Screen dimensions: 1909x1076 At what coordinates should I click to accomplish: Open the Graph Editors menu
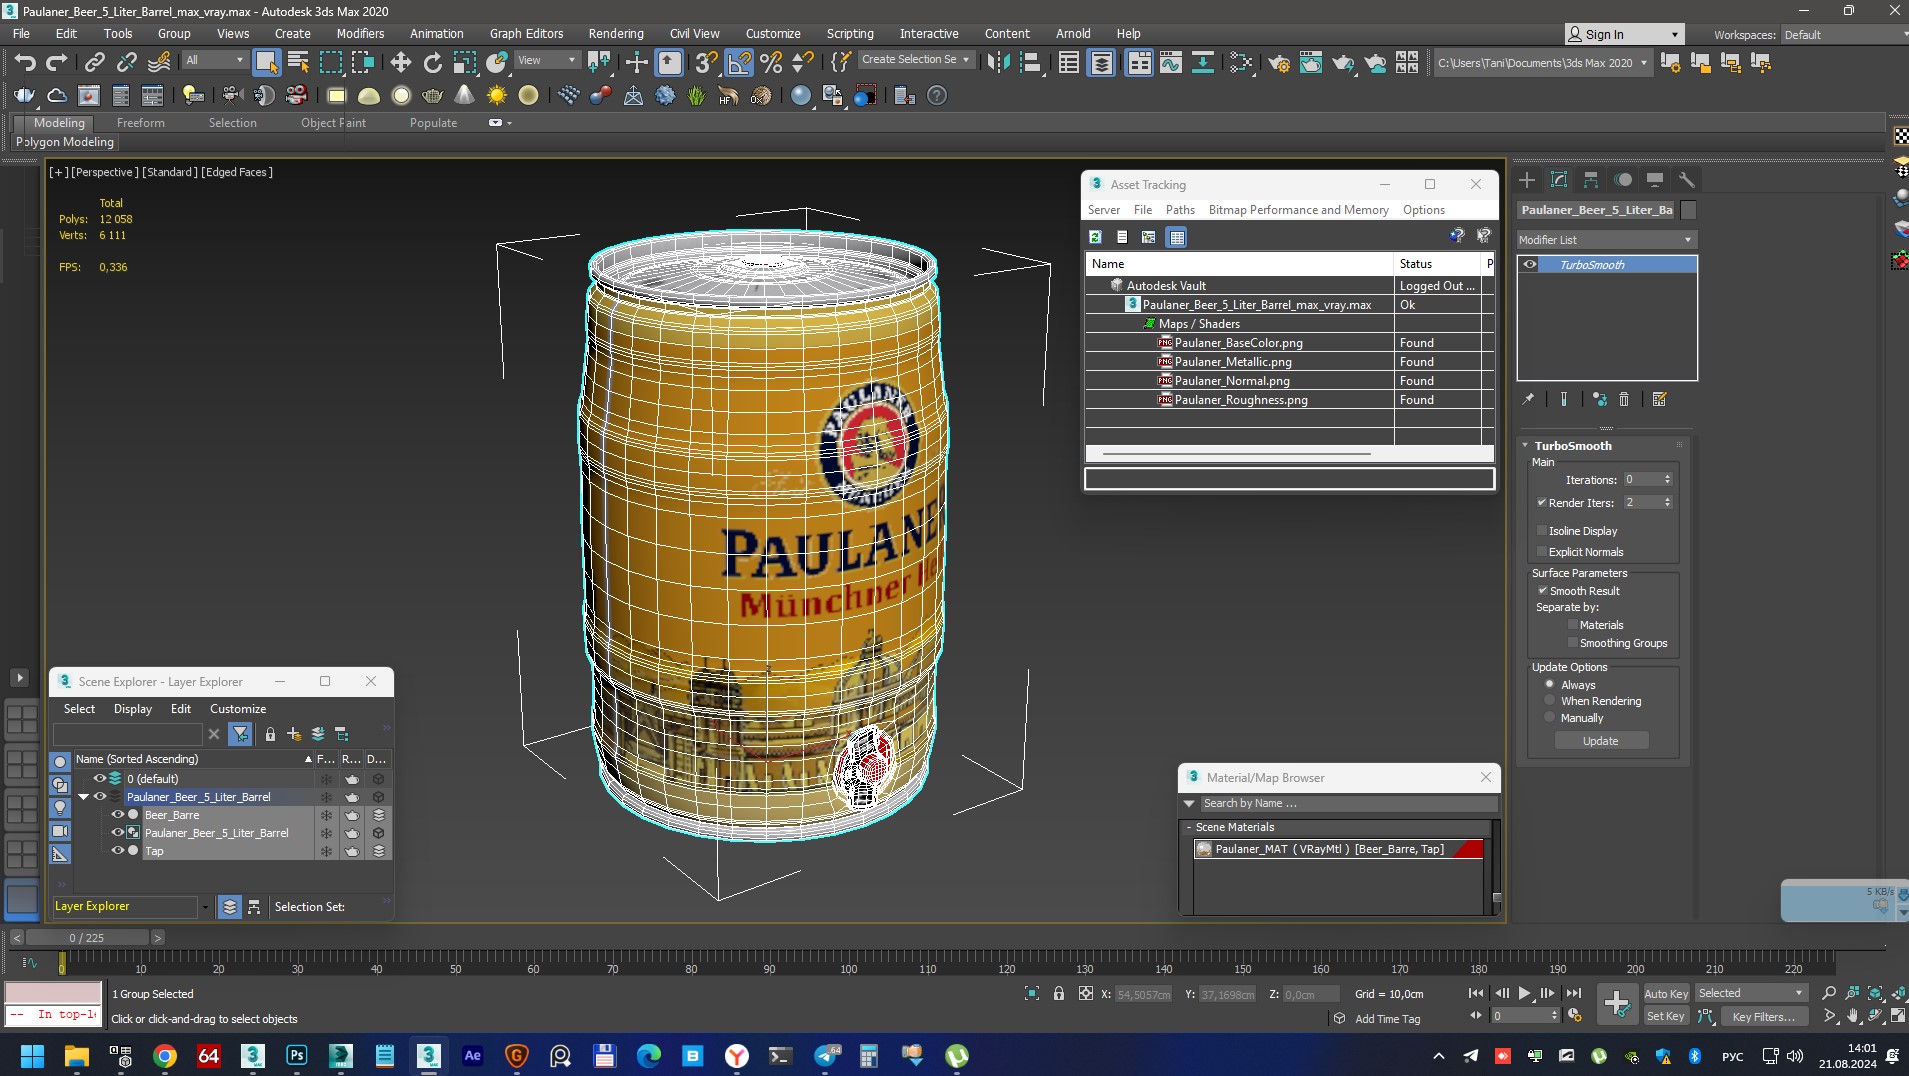pyautogui.click(x=526, y=33)
